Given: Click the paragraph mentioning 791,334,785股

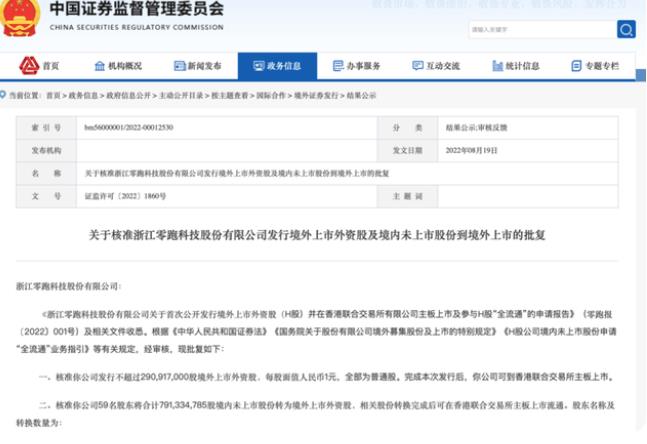Looking at the screenshot, I should point(316,414).
